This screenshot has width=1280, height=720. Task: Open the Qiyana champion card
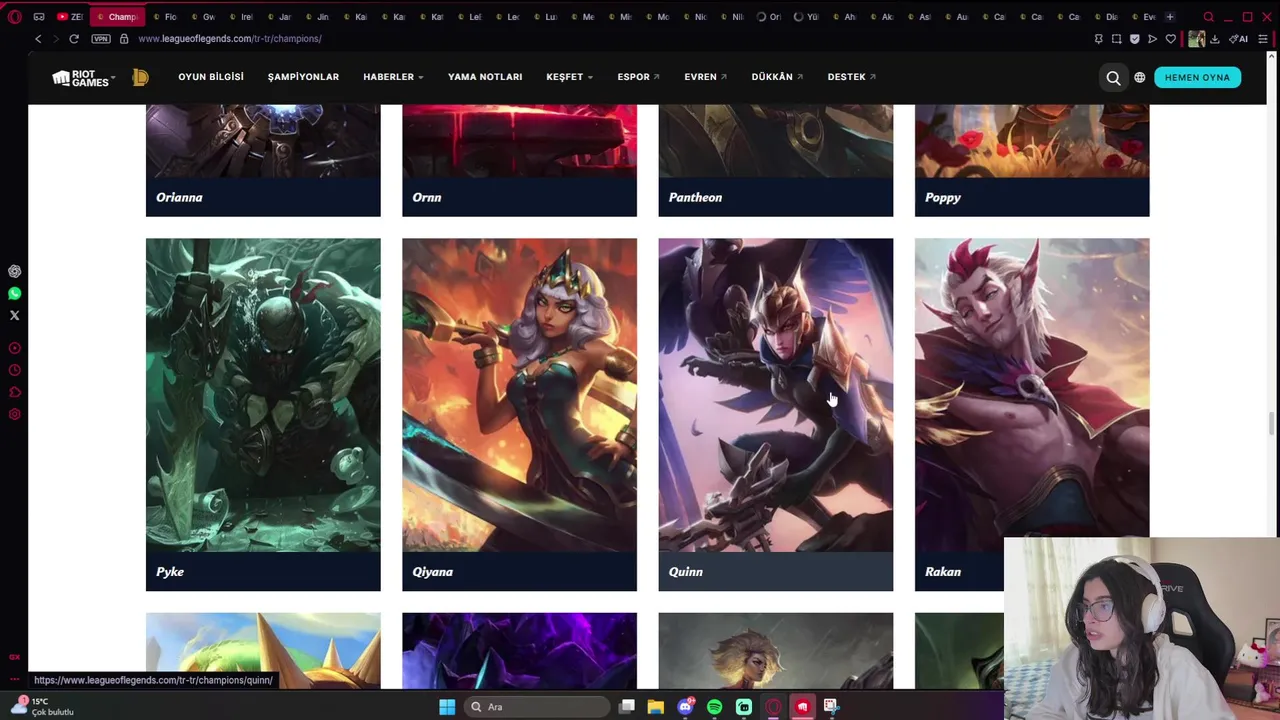(519, 414)
